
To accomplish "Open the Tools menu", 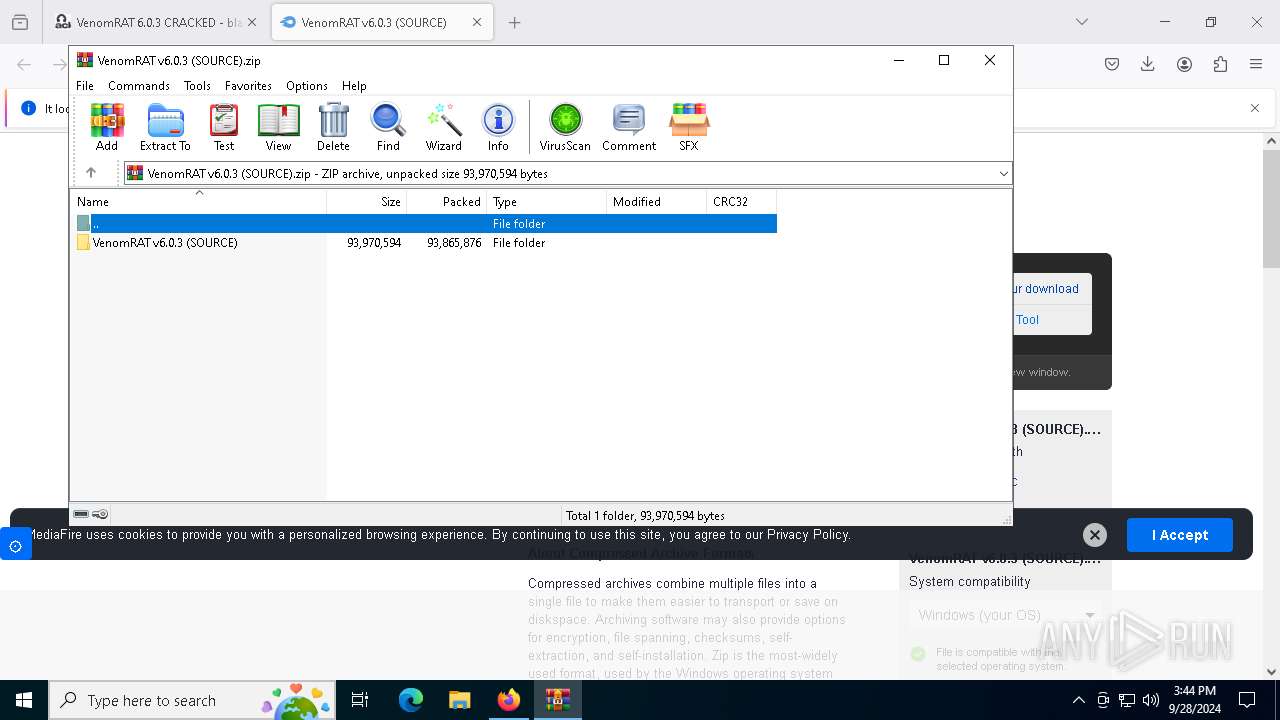I will 197,86.
